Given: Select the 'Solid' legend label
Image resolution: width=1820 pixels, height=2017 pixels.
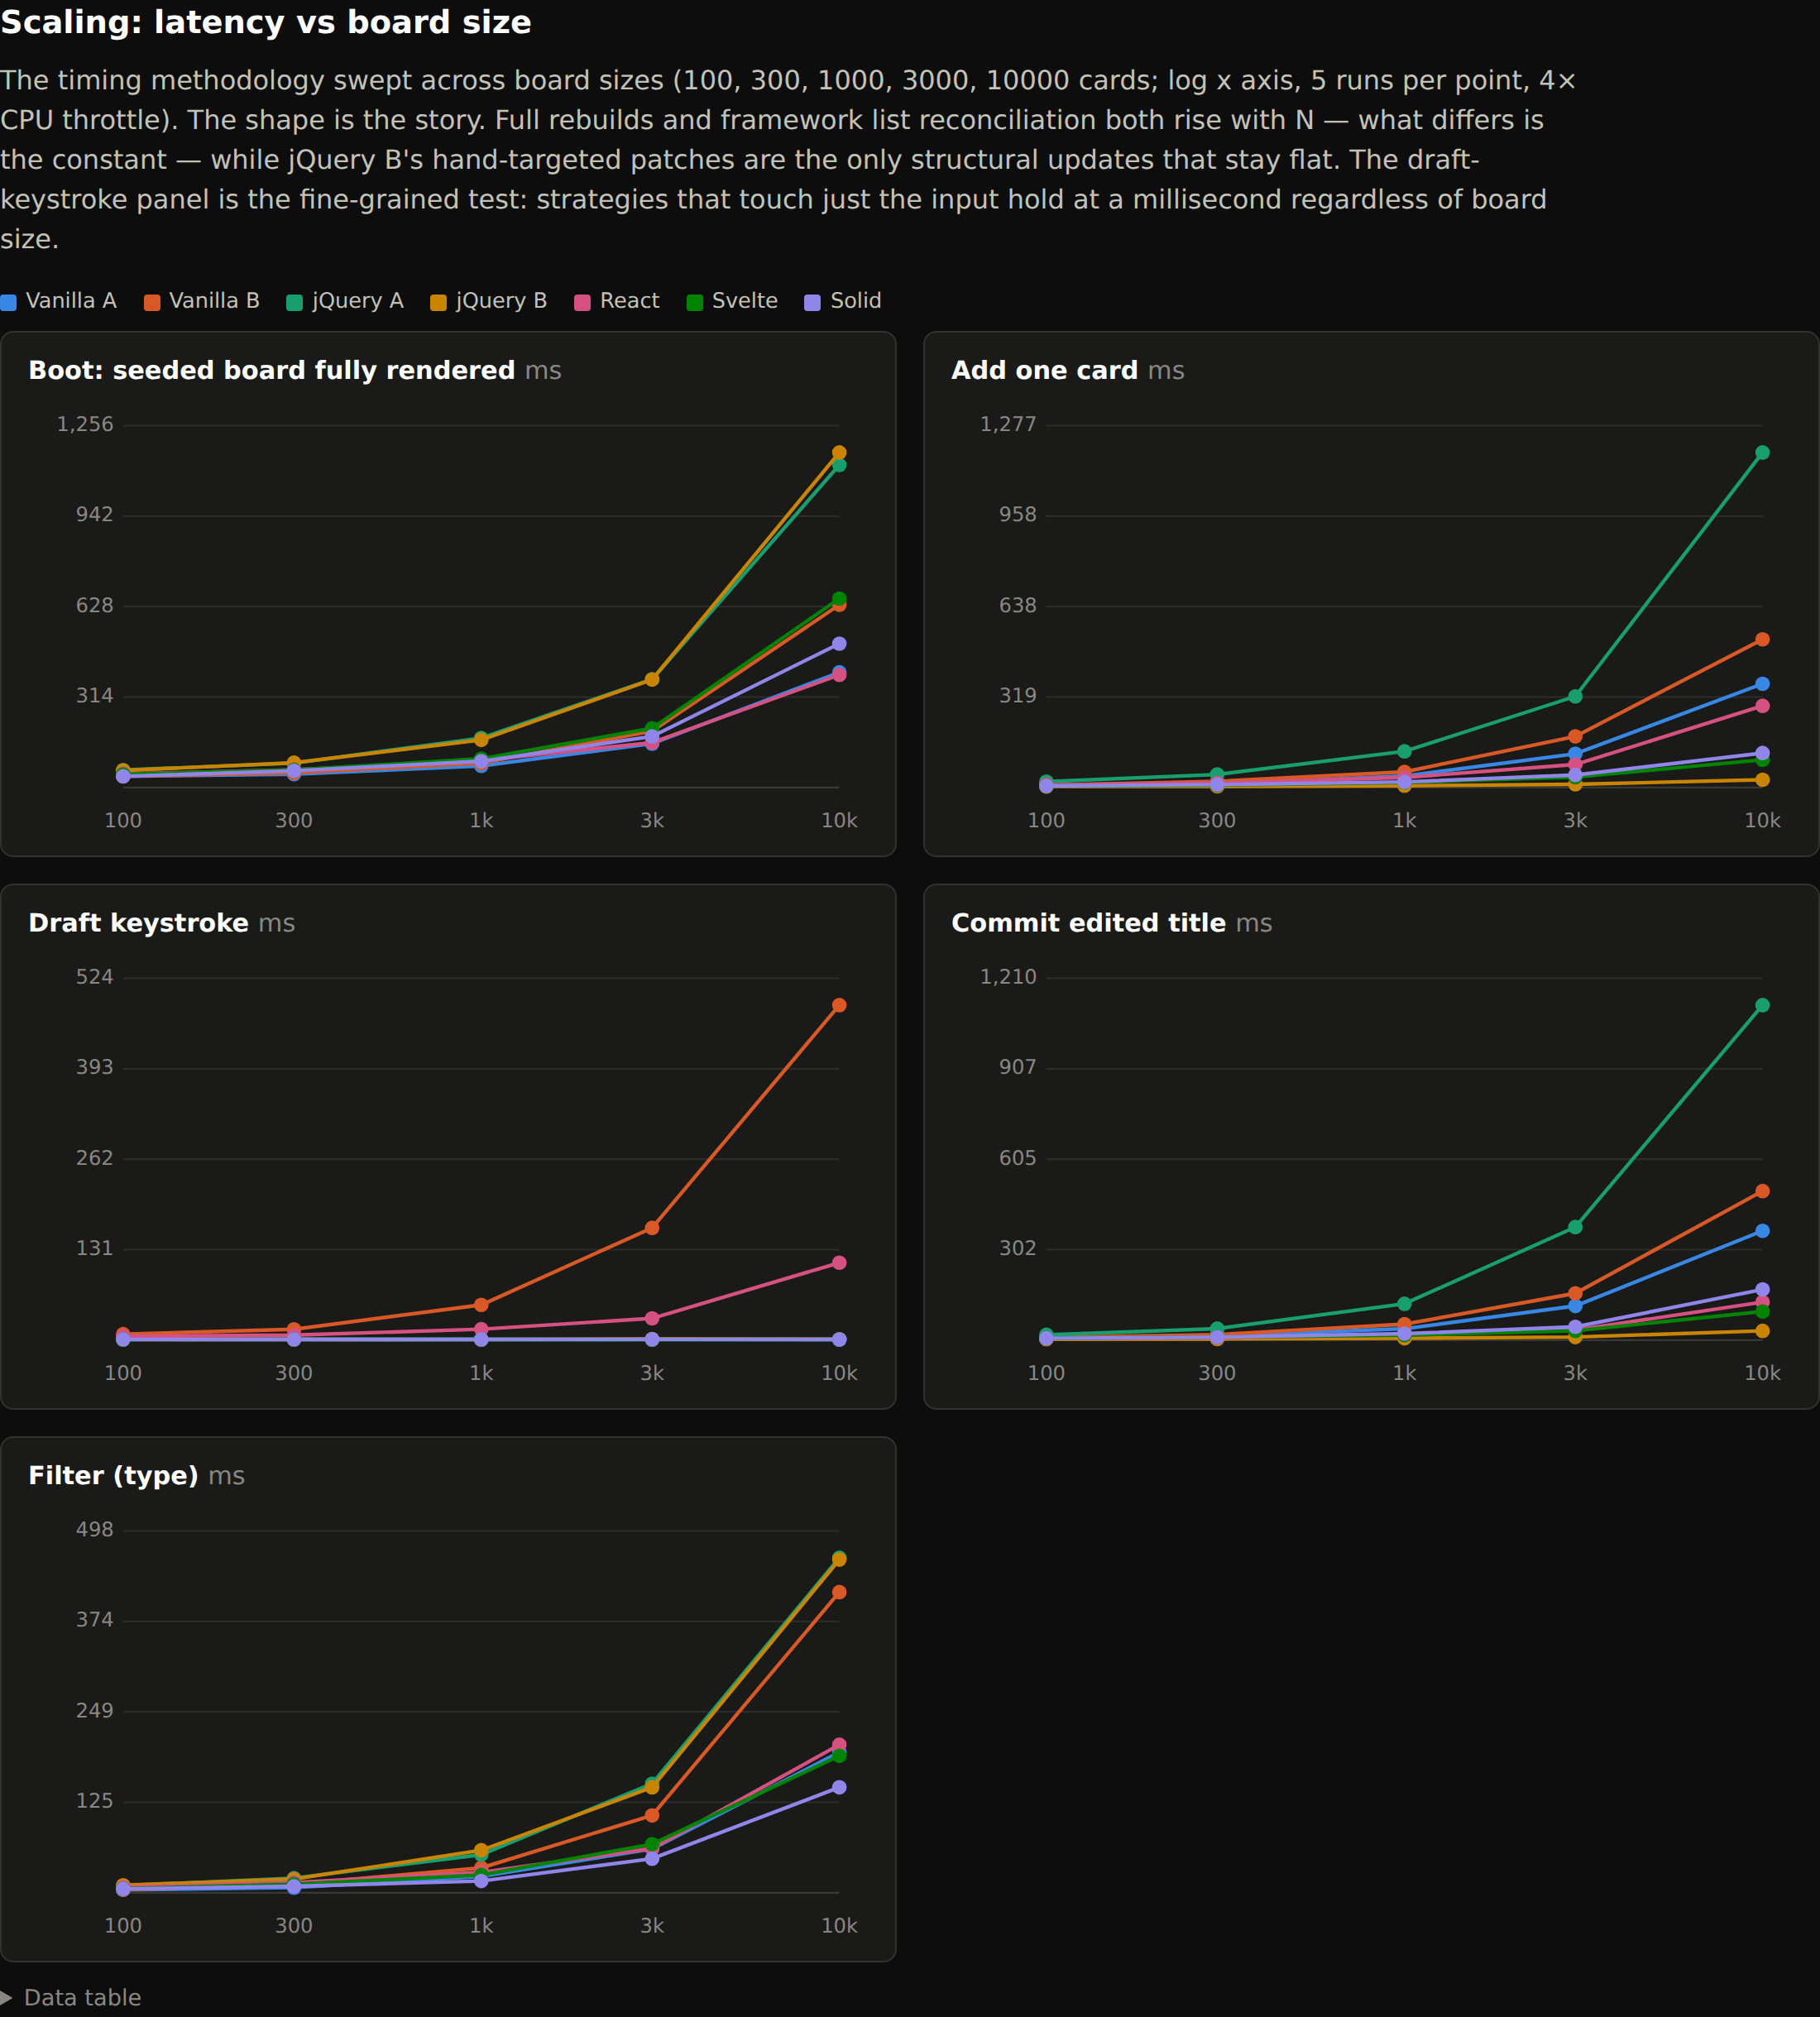Looking at the screenshot, I should tap(856, 301).
